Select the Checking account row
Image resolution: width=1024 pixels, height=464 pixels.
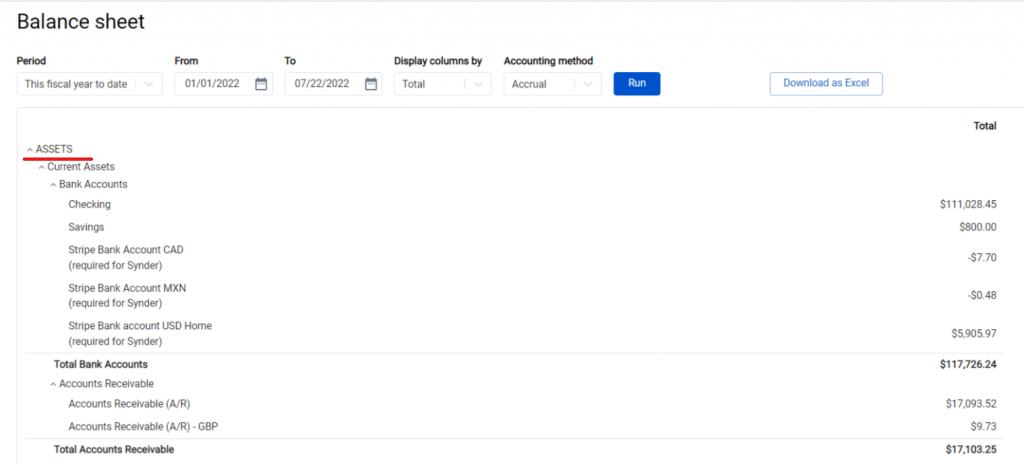click(x=511, y=205)
